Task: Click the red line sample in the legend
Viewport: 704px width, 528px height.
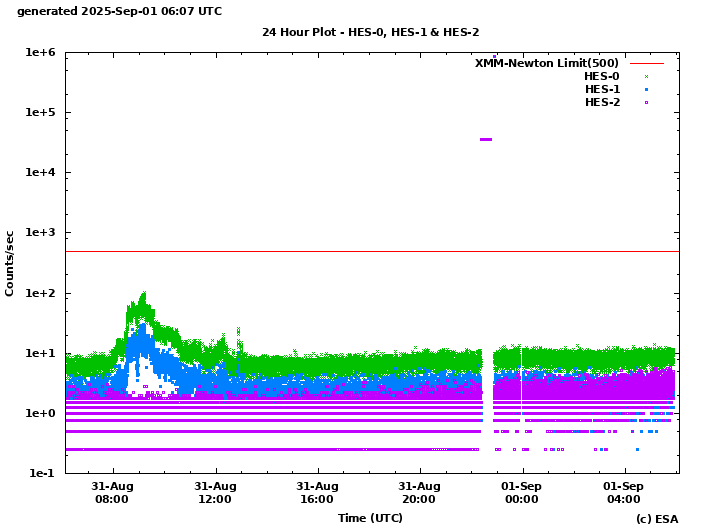Action: tap(647, 63)
